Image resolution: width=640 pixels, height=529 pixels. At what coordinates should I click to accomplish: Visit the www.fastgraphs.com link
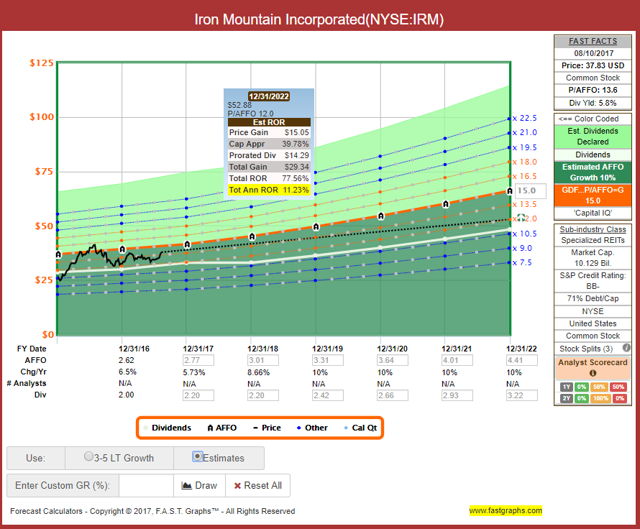pos(505,511)
